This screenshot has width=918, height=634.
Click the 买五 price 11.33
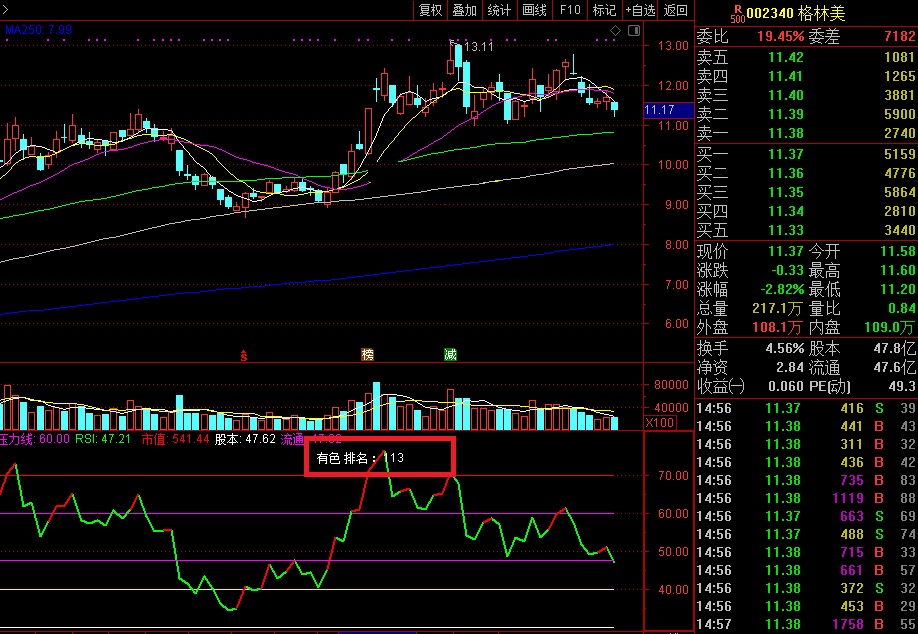pos(786,231)
